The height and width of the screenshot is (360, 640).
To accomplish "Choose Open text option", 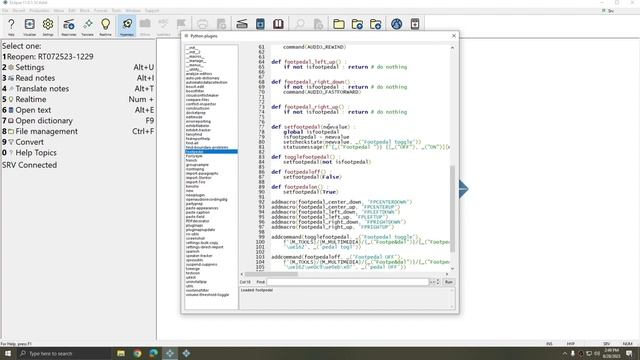I will (78, 110).
